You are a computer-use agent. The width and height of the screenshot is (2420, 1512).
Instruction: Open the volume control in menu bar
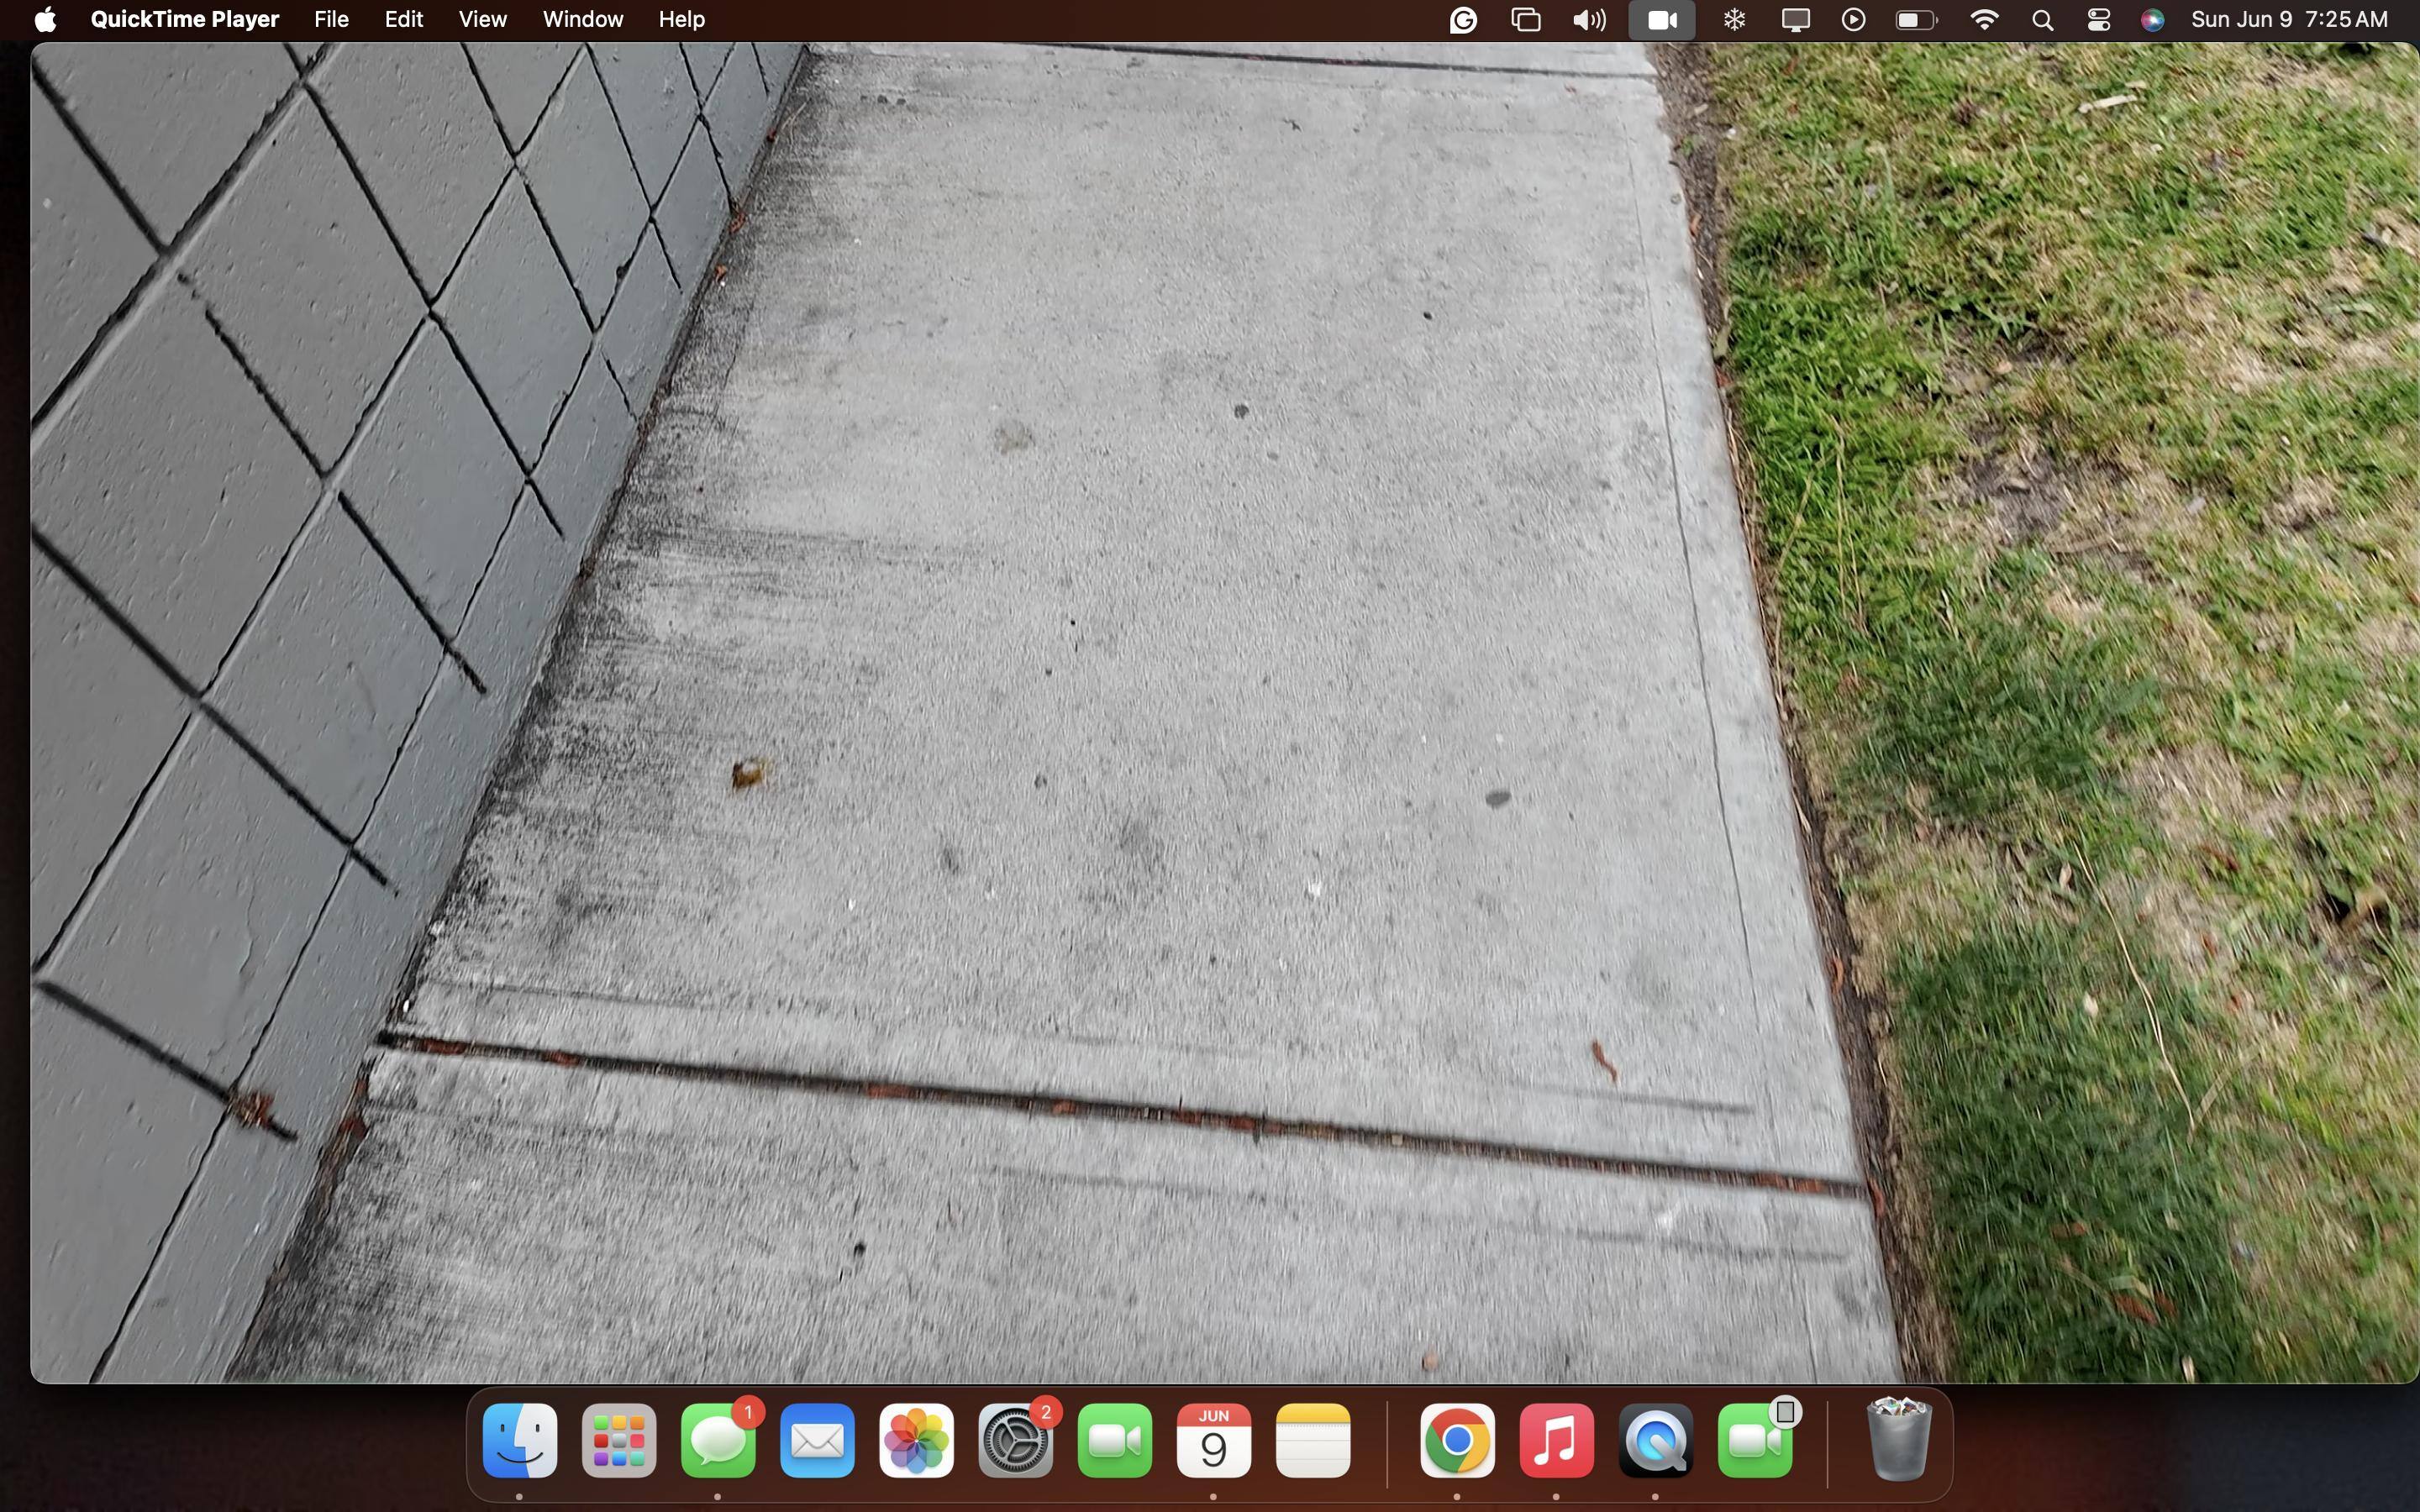1588,20
